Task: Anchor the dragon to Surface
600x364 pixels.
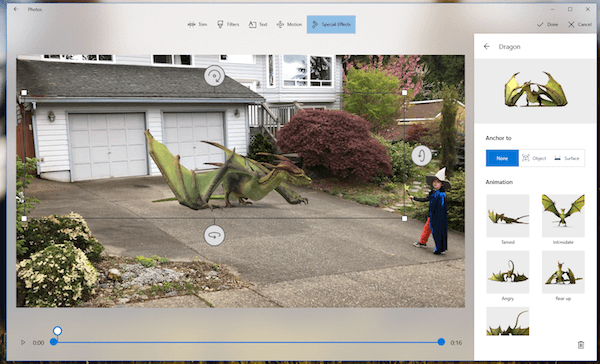Action: click(x=567, y=158)
